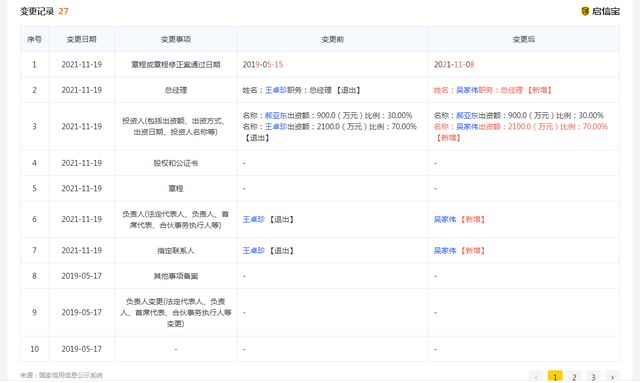This screenshot has height=383, width=640.
Task: Click the record count 27
Action: 63,11
